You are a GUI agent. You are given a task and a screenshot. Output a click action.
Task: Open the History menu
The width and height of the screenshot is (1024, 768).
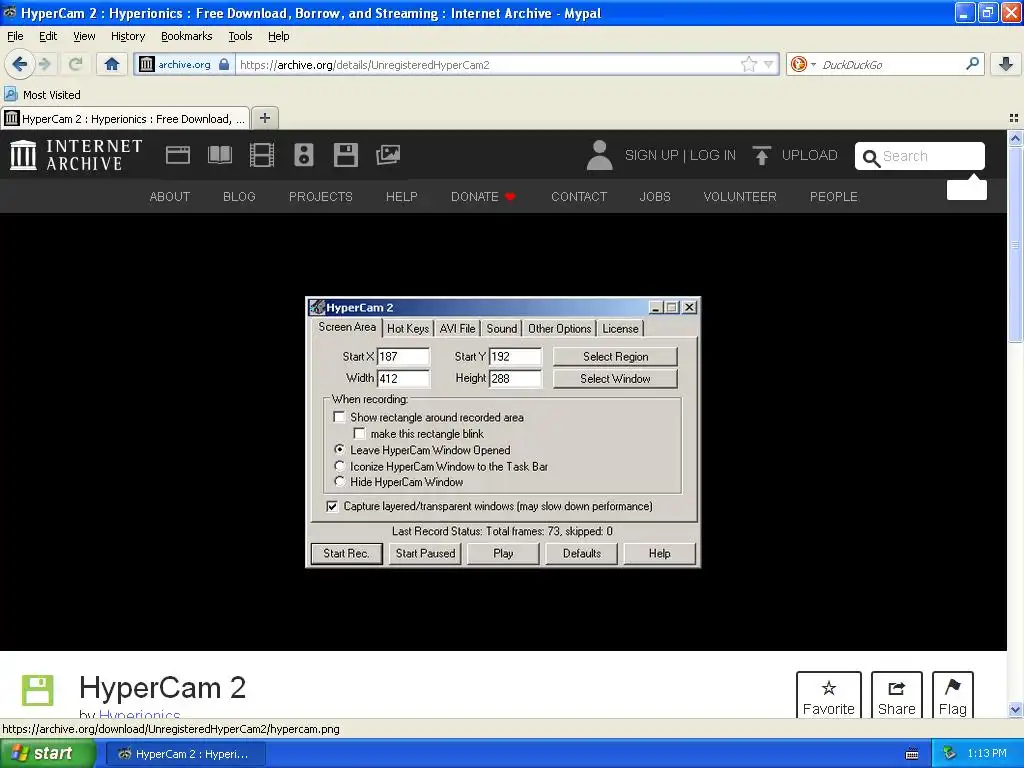128,36
